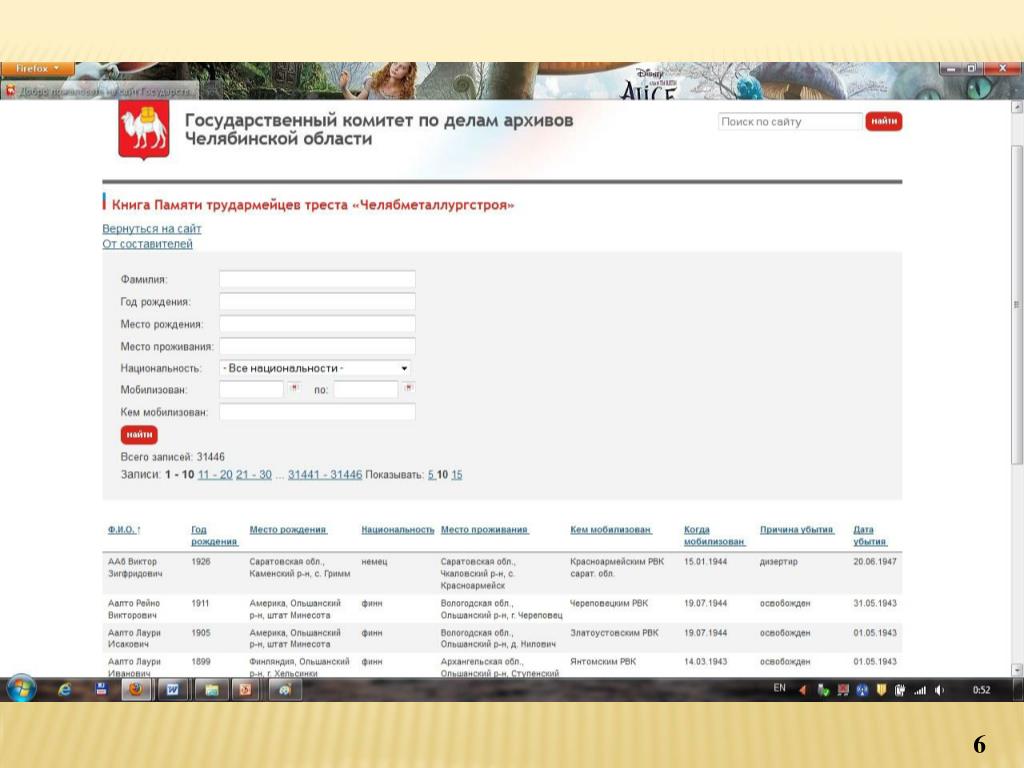
Task: Launch Internet Explorer from the taskbar
Action: [x=65, y=690]
